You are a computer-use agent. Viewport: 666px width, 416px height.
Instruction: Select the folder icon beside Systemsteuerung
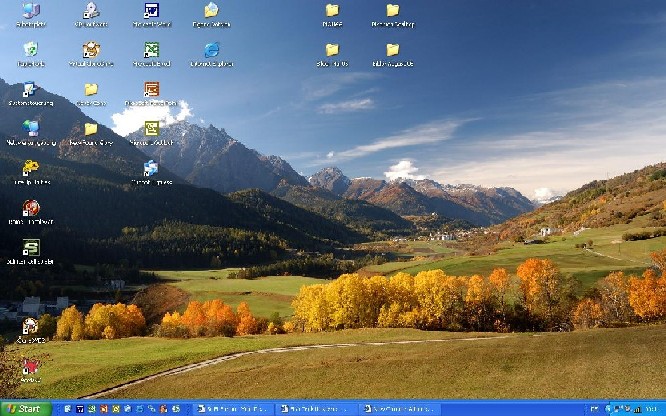click(91, 90)
